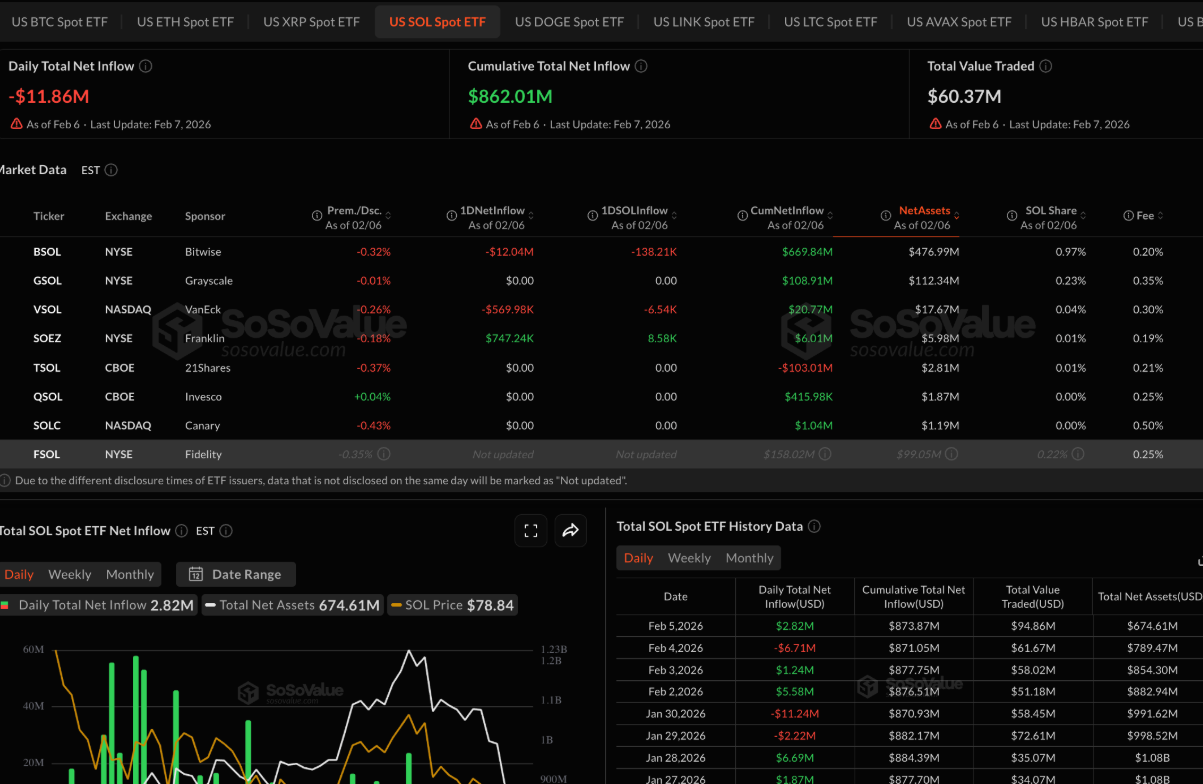
Task: Select Weekly in the History Data table
Action: [x=689, y=558]
